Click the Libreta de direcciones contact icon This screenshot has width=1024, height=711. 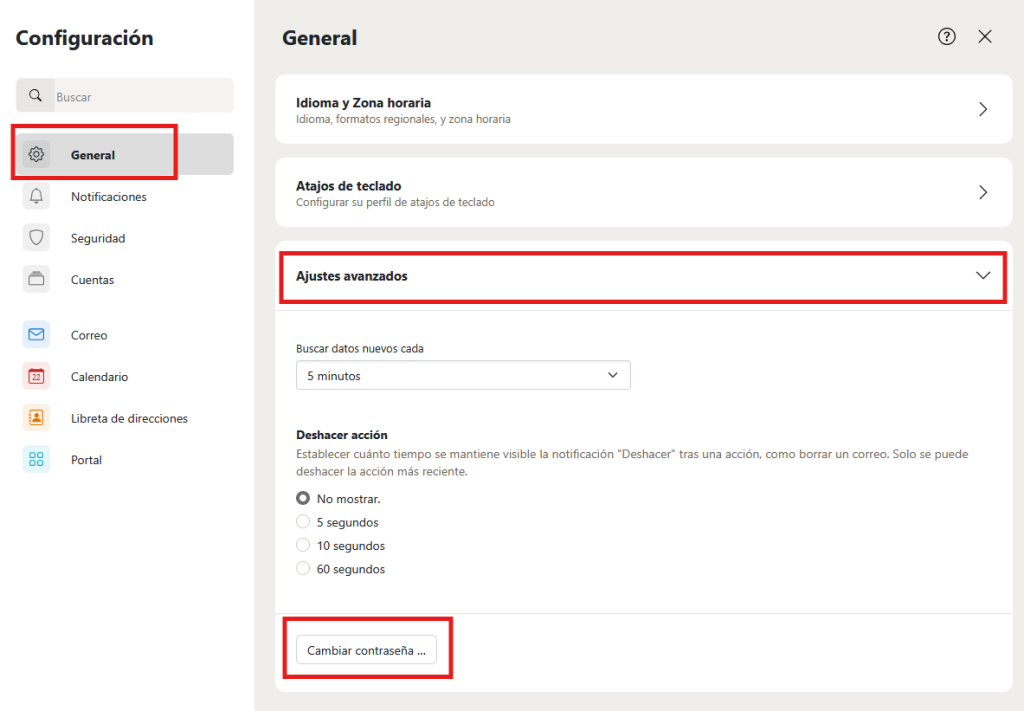pyautogui.click(x=37, y=418)
